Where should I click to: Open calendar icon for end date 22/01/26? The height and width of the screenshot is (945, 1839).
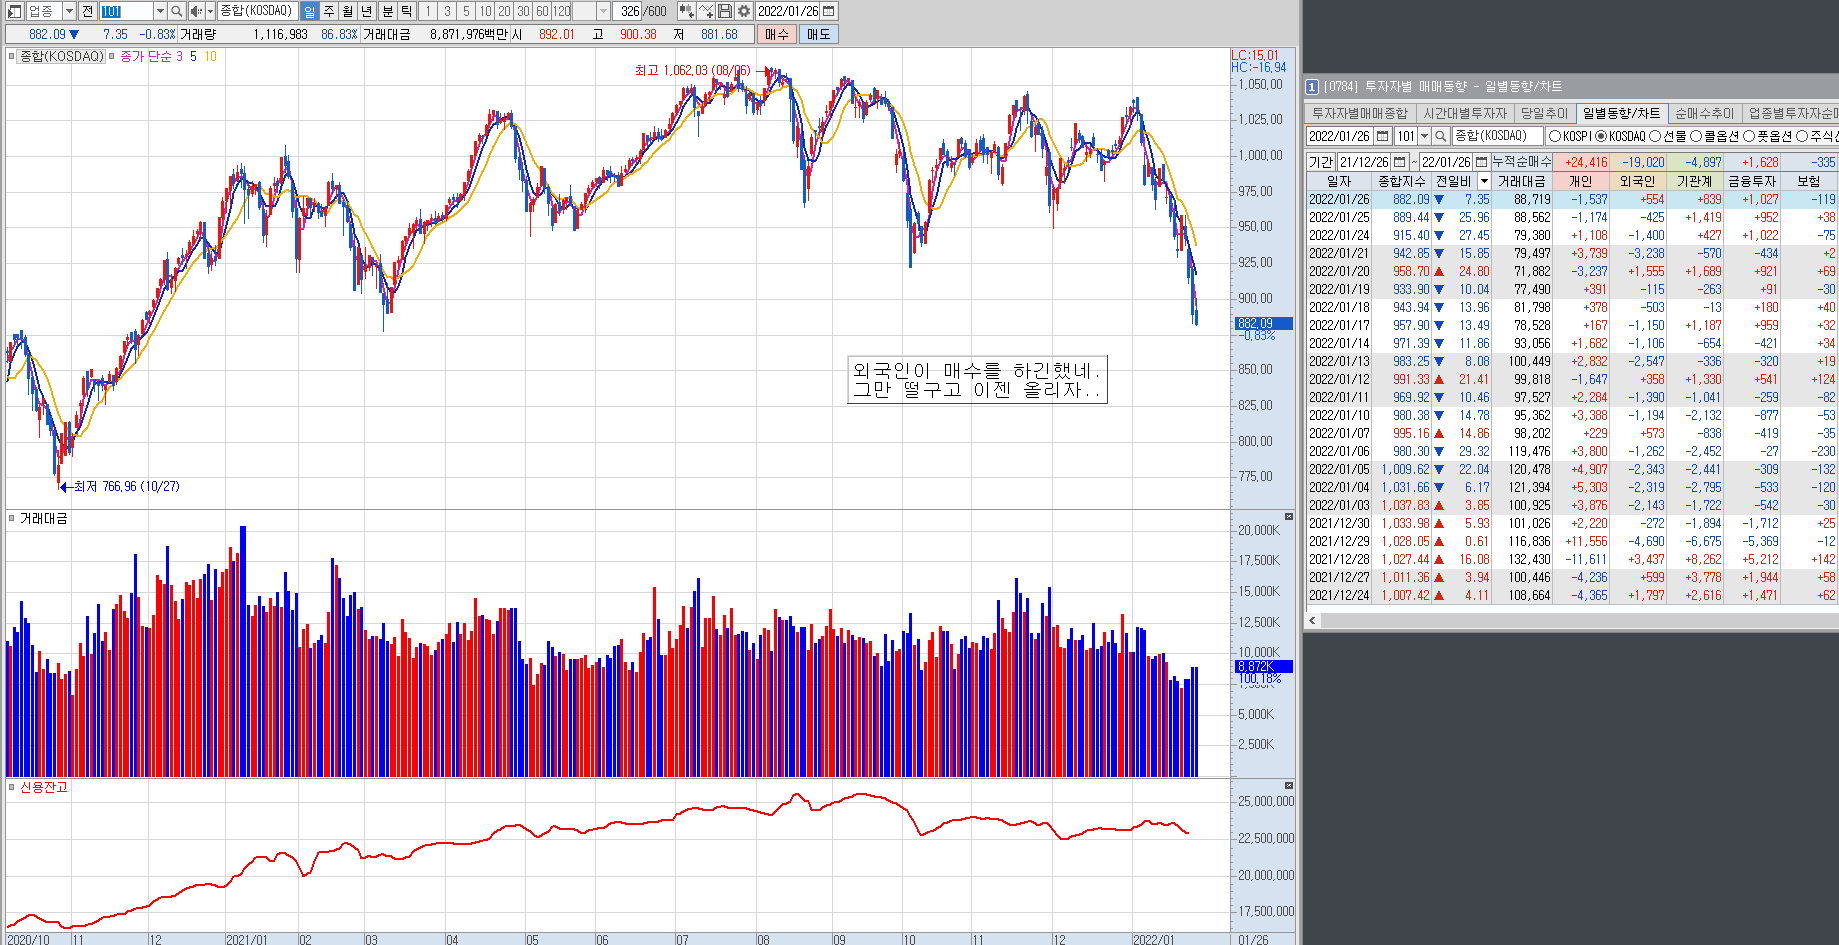1482,162
